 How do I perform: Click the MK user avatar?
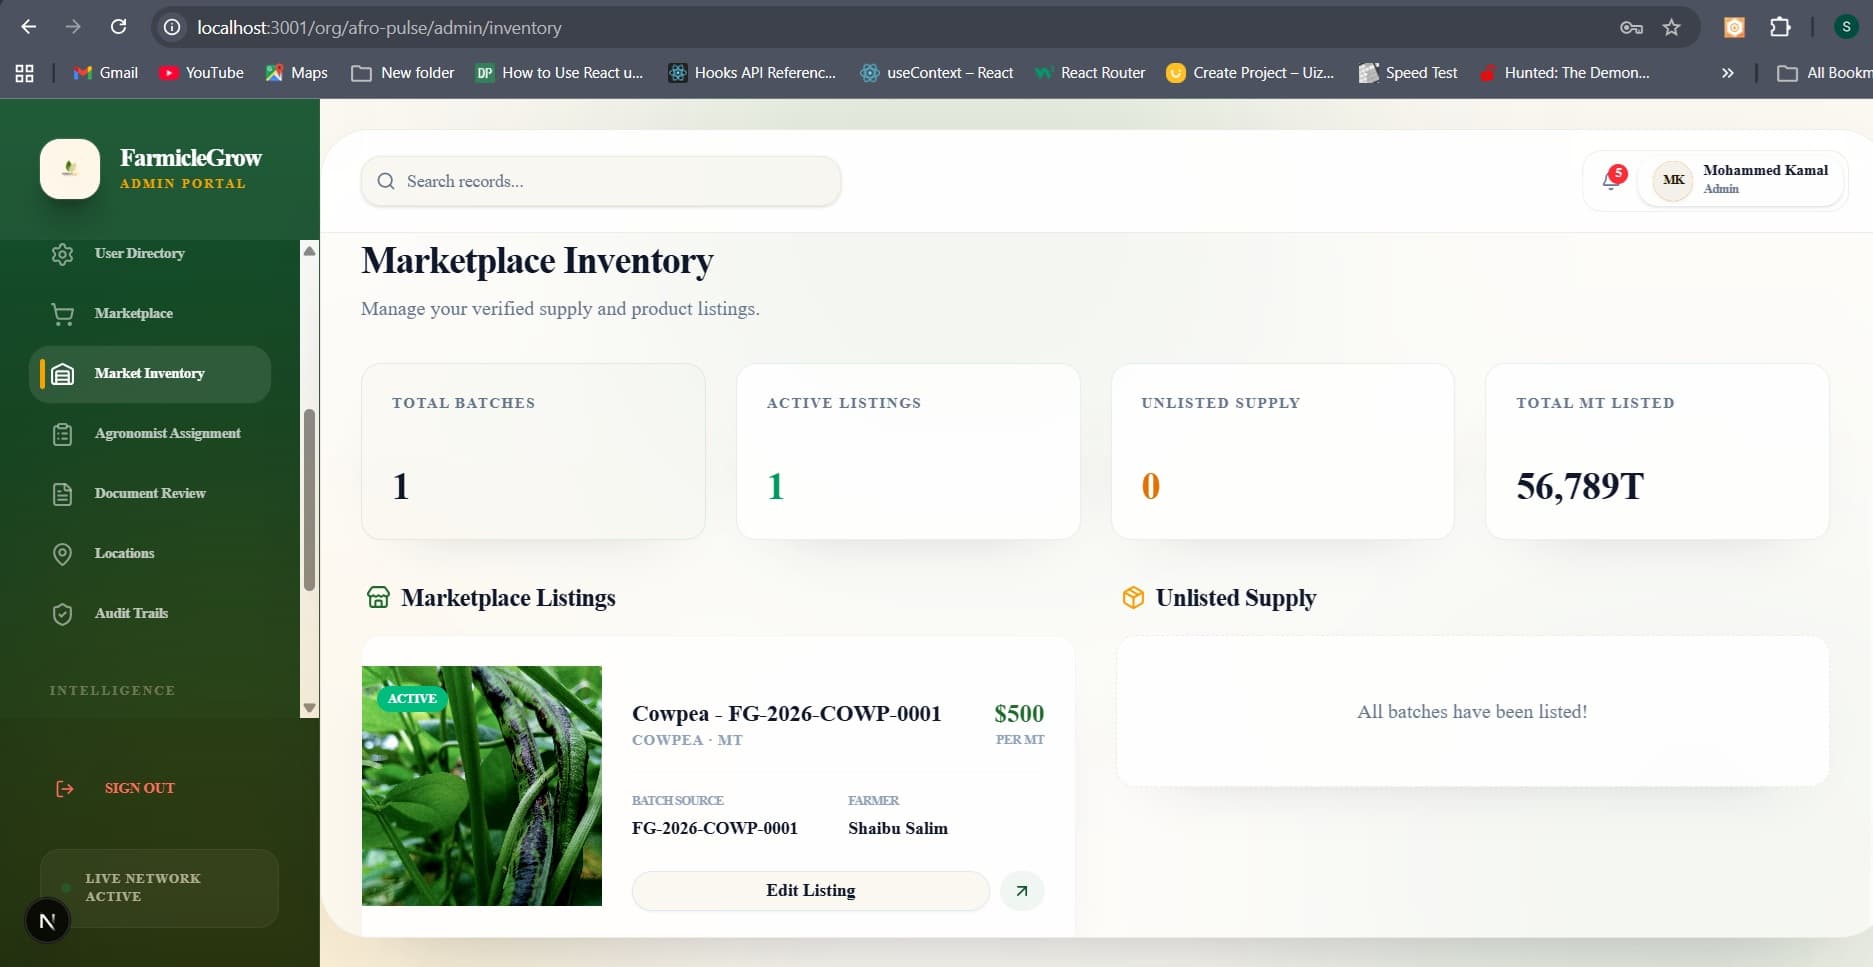click(1673, 180)
